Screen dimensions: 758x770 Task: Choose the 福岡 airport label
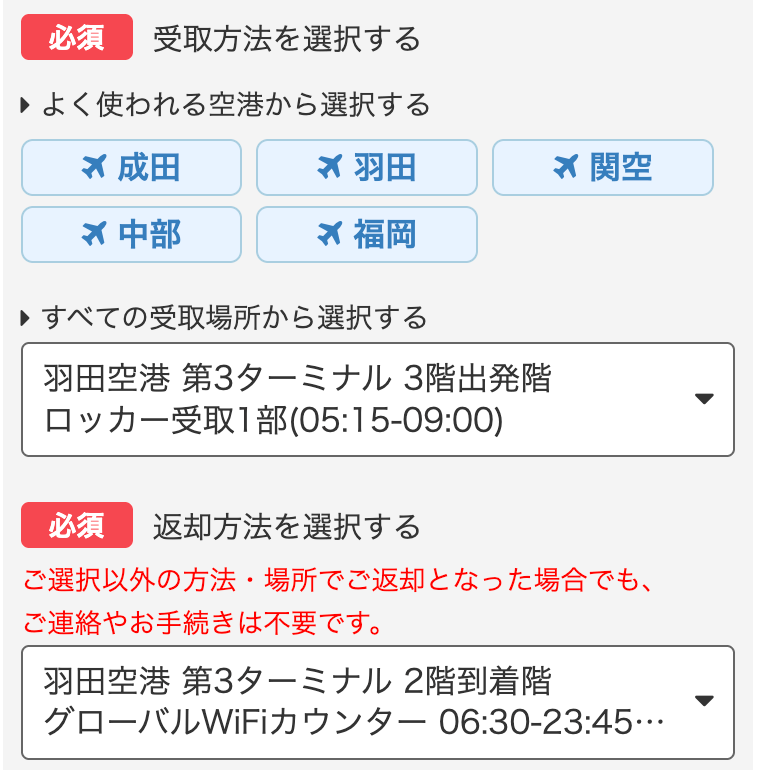click(x=385, y=234)
